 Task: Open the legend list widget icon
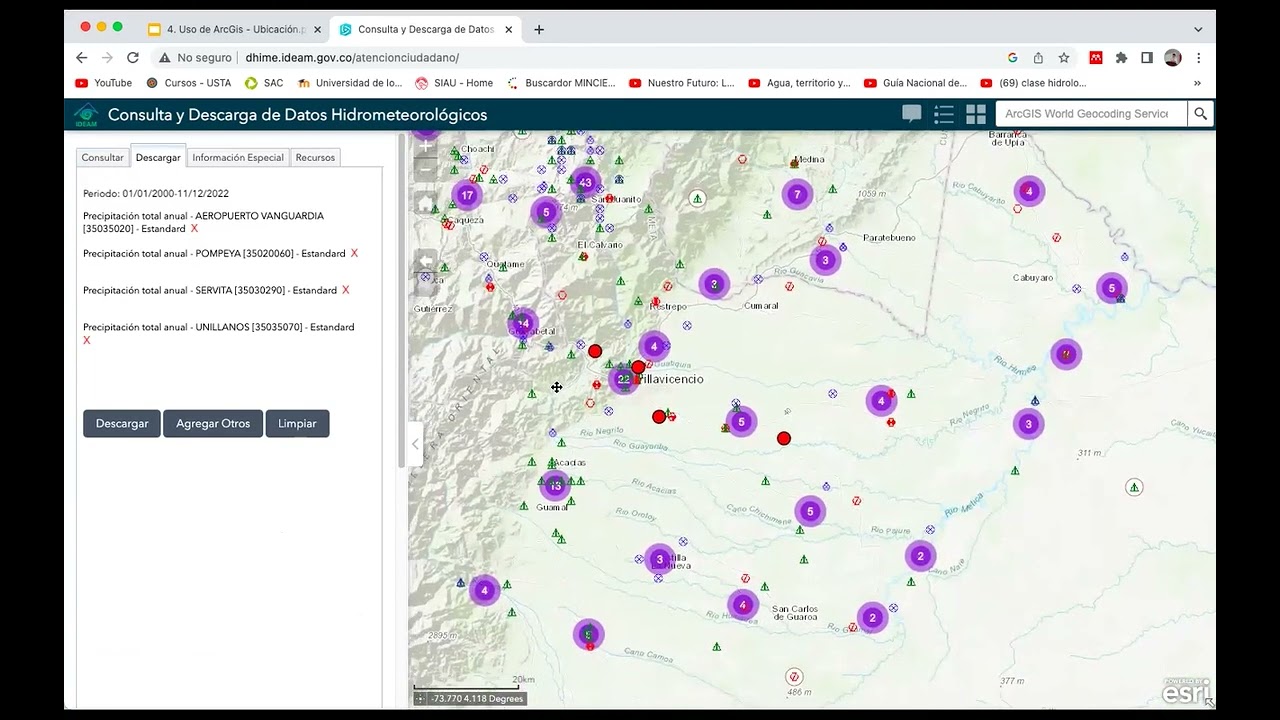(x=944, y=114)
